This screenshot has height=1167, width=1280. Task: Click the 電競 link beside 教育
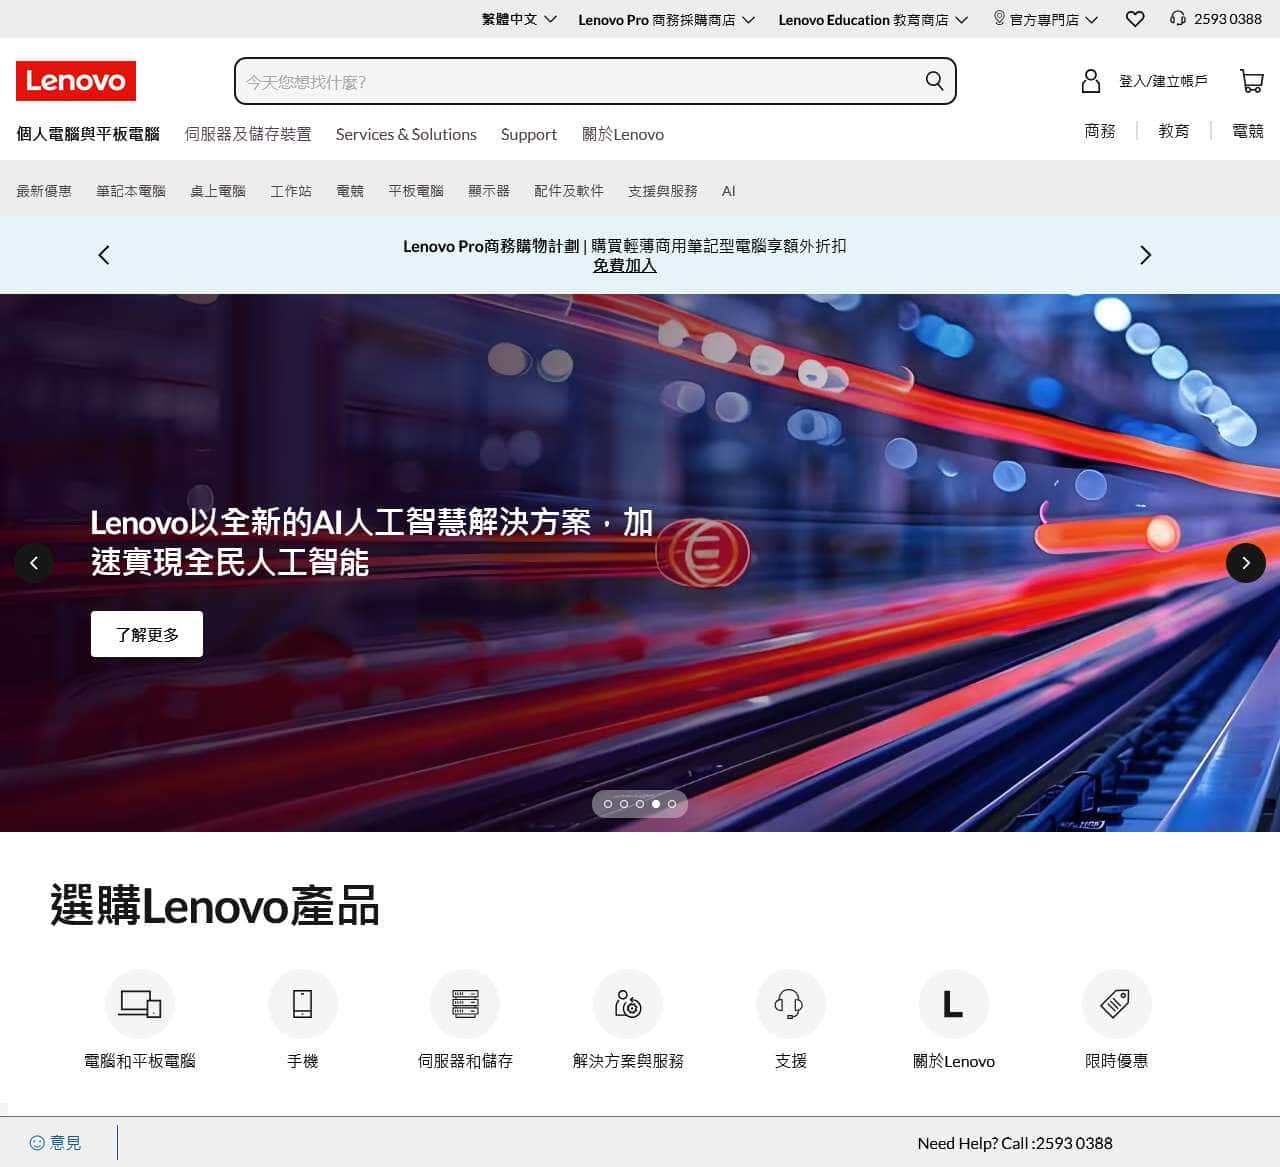pyautogui.click(x=1248, y=131)
